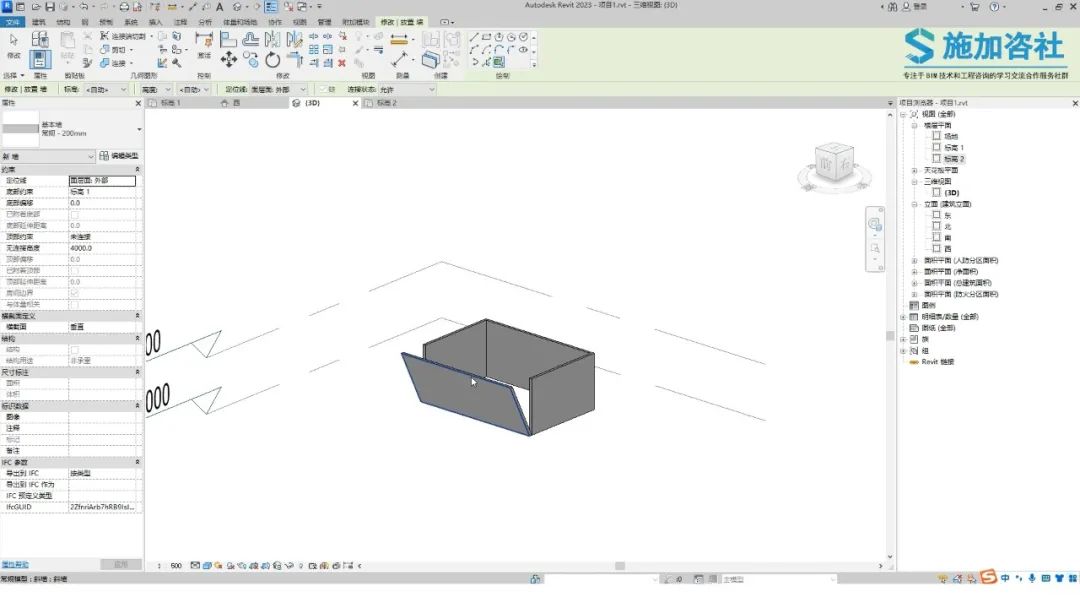Click the horizontal scrollbar under the view

[620, 566]
